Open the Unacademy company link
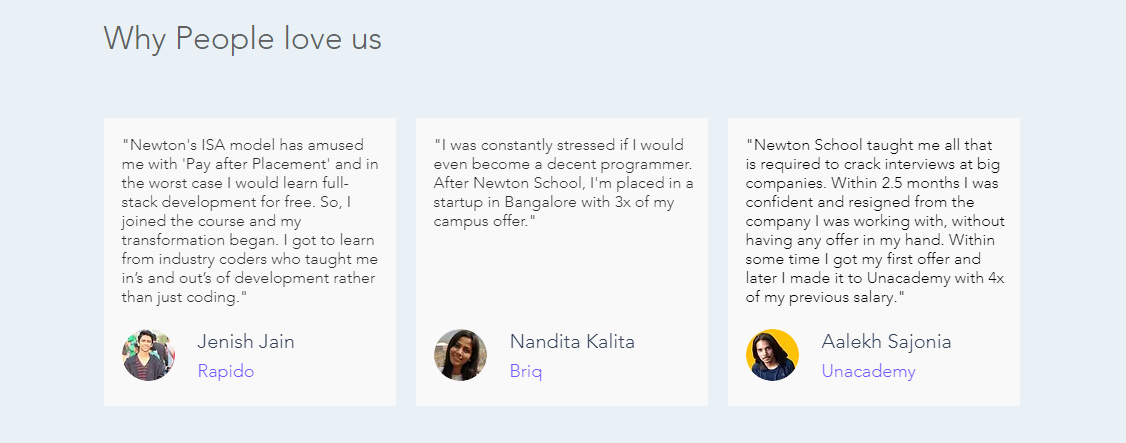The width and height of the screenshot is (1126, 443). click(868, 371)
